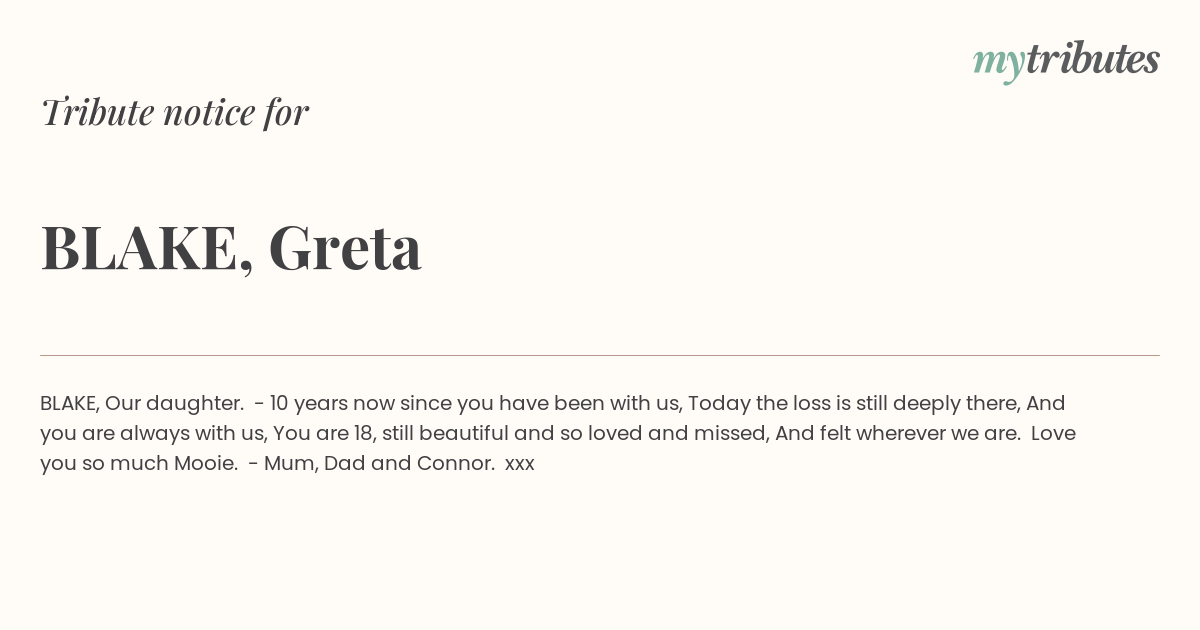The width and height of the screenshot is (1200, 630).
Task: Click the phrase "Today the loss"
Action: point(750,404)
